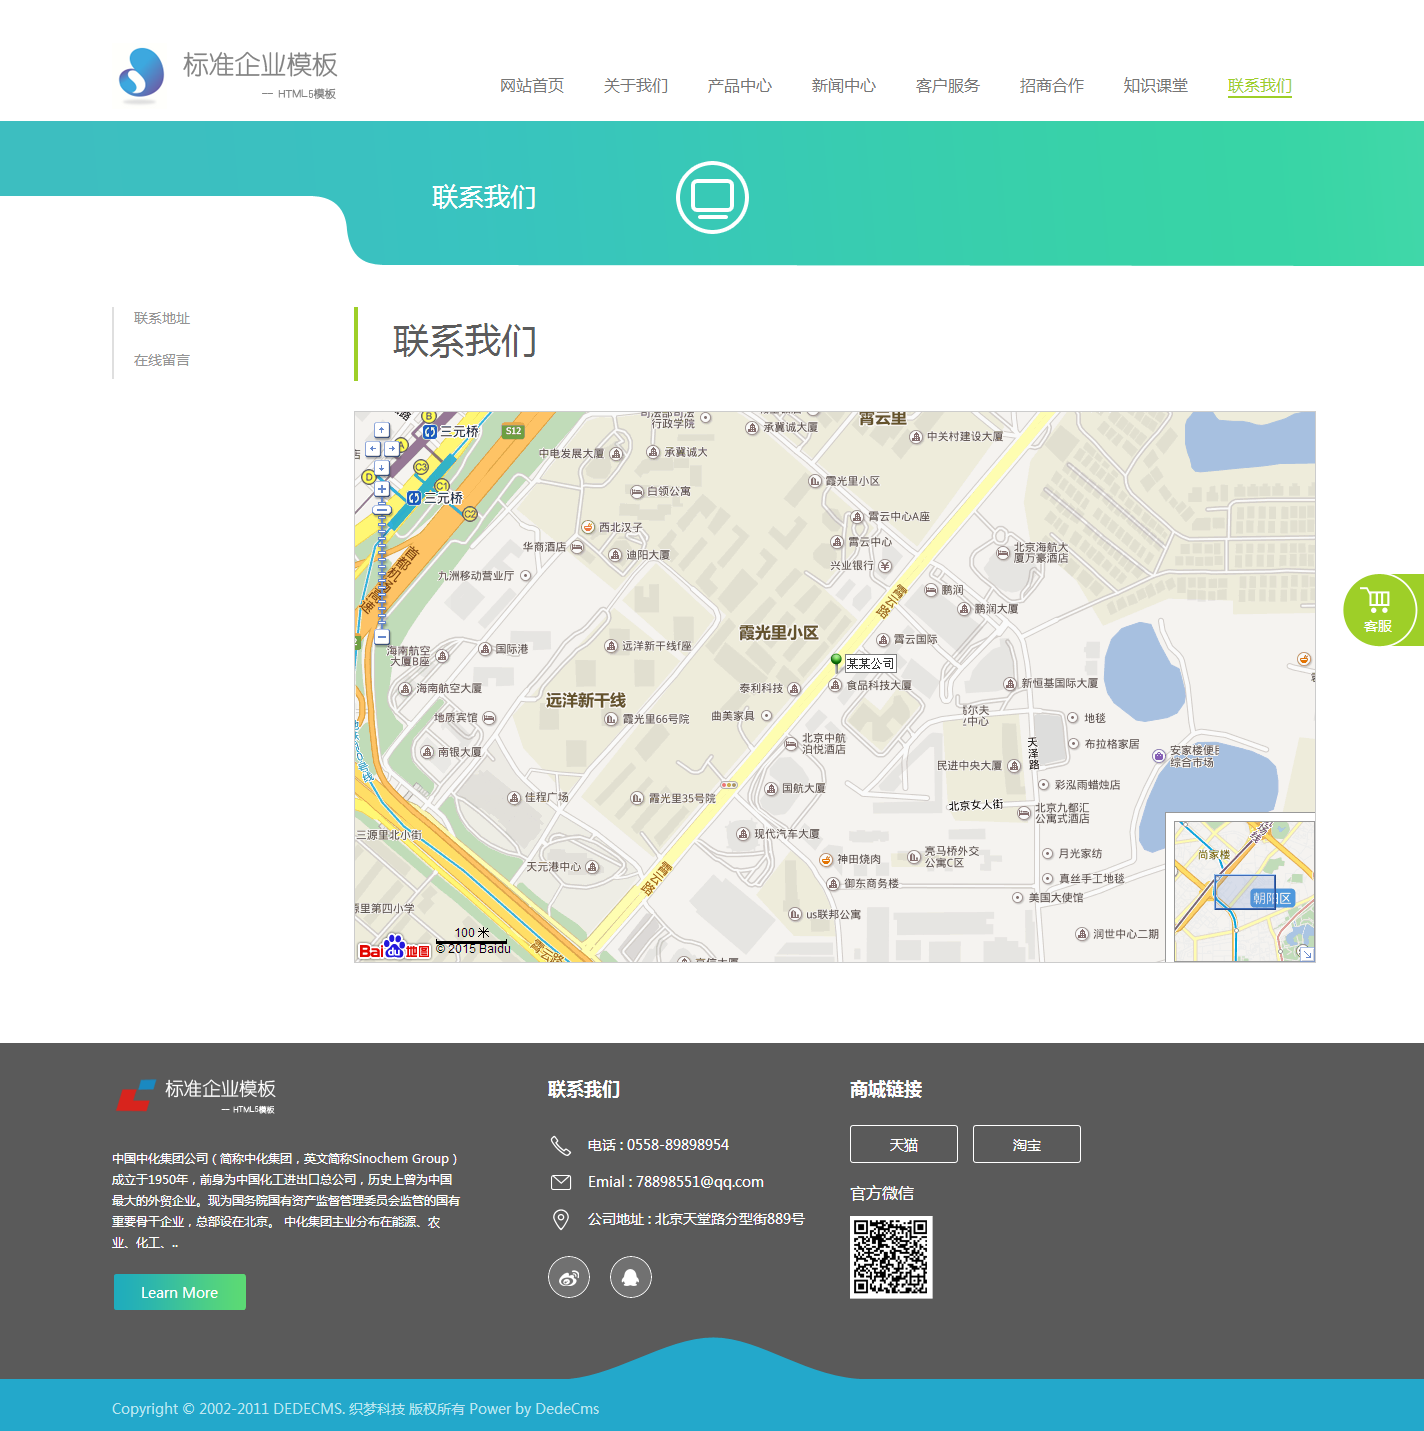Pan the map up with arrow button
Image resolution: width=1424 pixels, height=1431 pixels.
point(381,430)
